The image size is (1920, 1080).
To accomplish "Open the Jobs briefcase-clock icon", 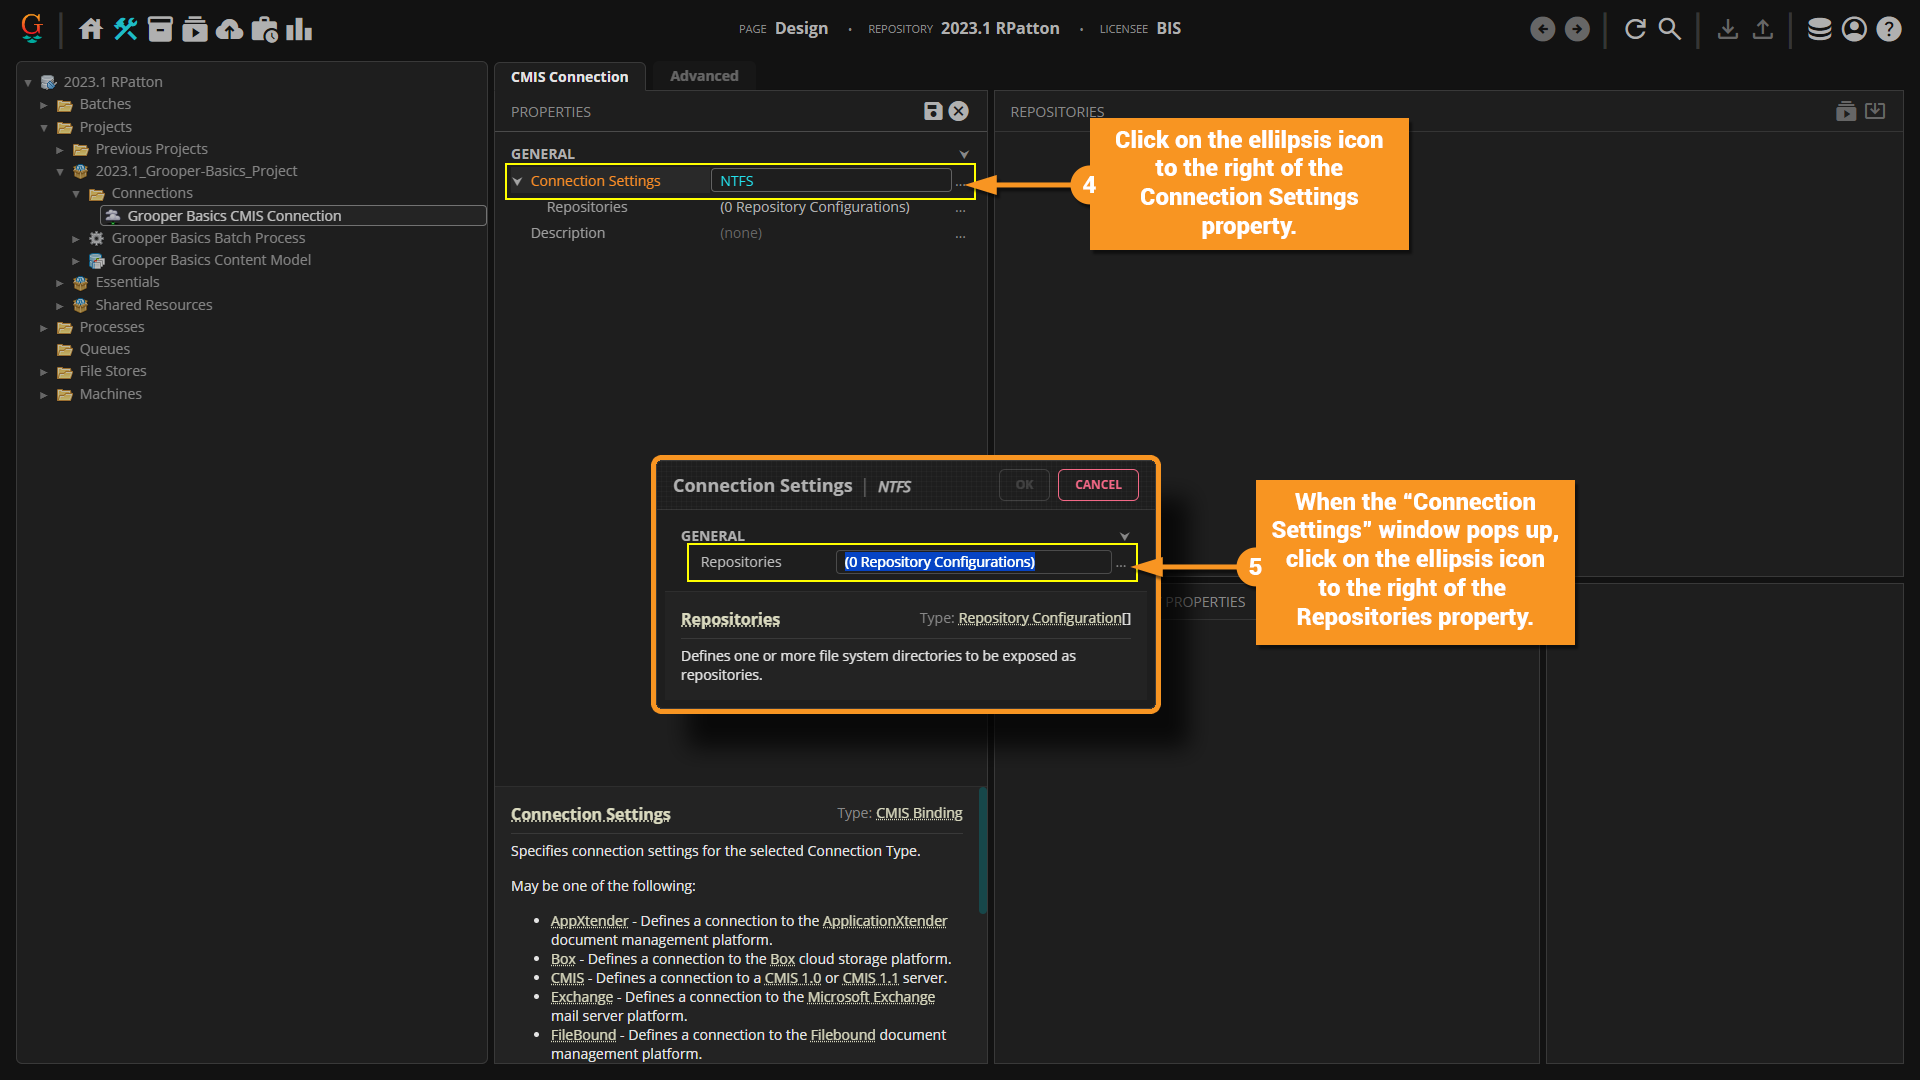I will (264, 29).
